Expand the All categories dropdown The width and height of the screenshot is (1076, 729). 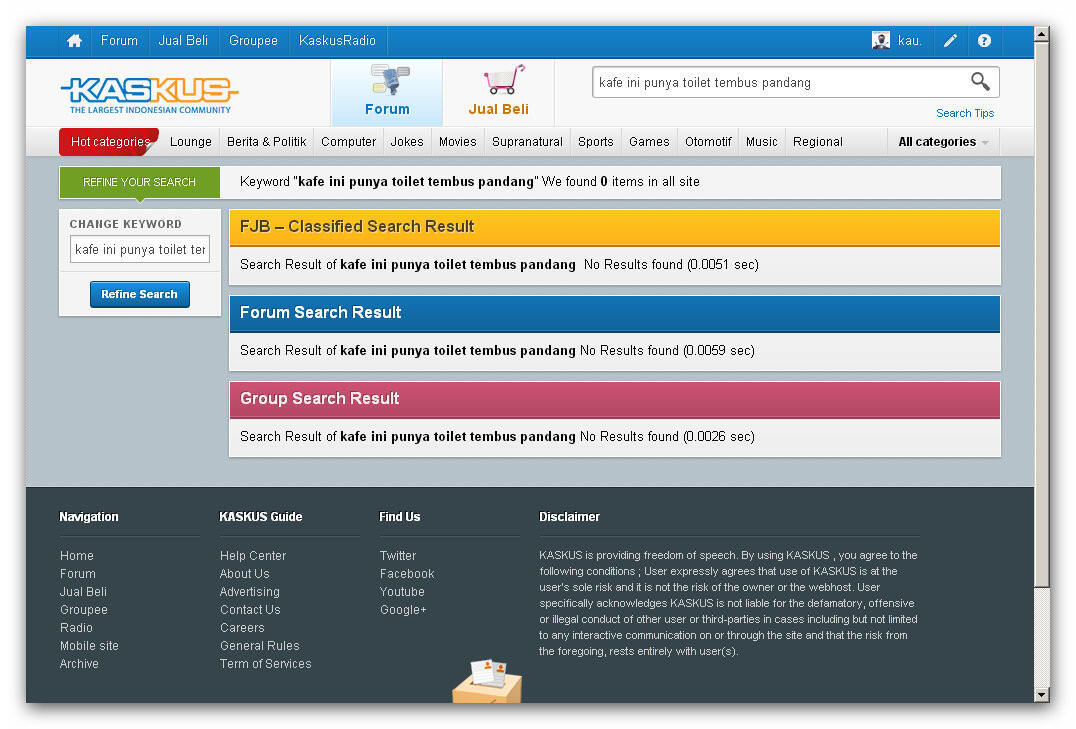[944, 142]
